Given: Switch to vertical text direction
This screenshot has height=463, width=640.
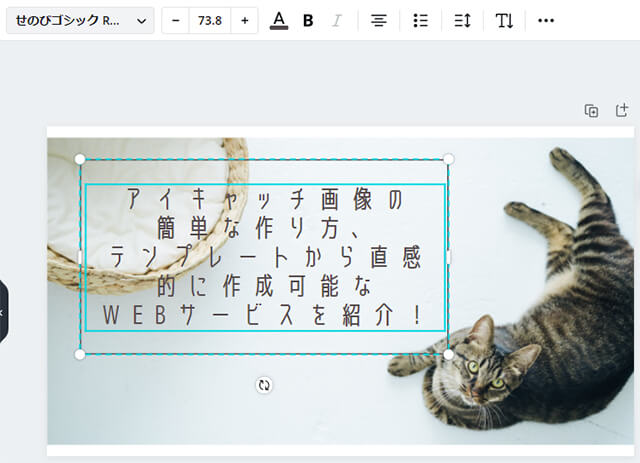Looking at the screenshot, I should (504, 20).
